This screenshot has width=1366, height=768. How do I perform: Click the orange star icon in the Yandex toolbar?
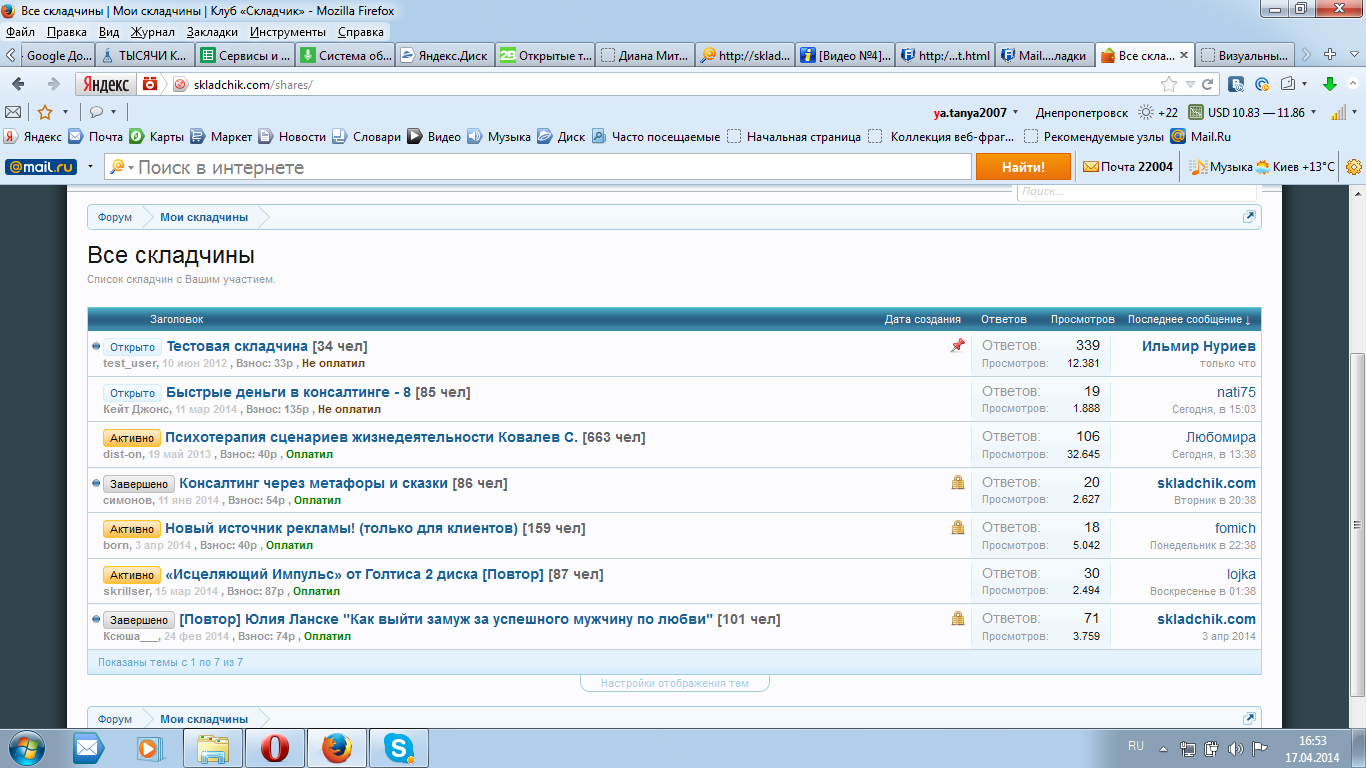coord(45,112)
